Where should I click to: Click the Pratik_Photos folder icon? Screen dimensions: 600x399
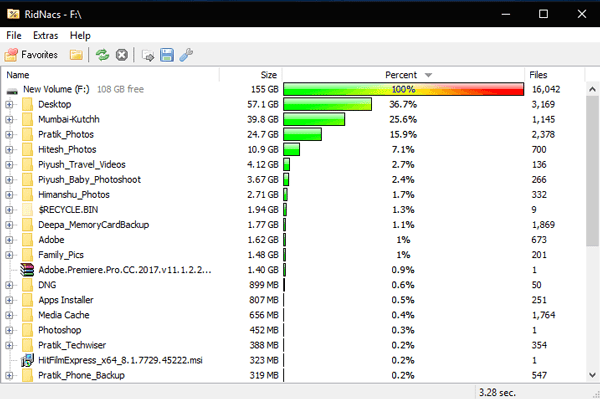coord(27,134)
